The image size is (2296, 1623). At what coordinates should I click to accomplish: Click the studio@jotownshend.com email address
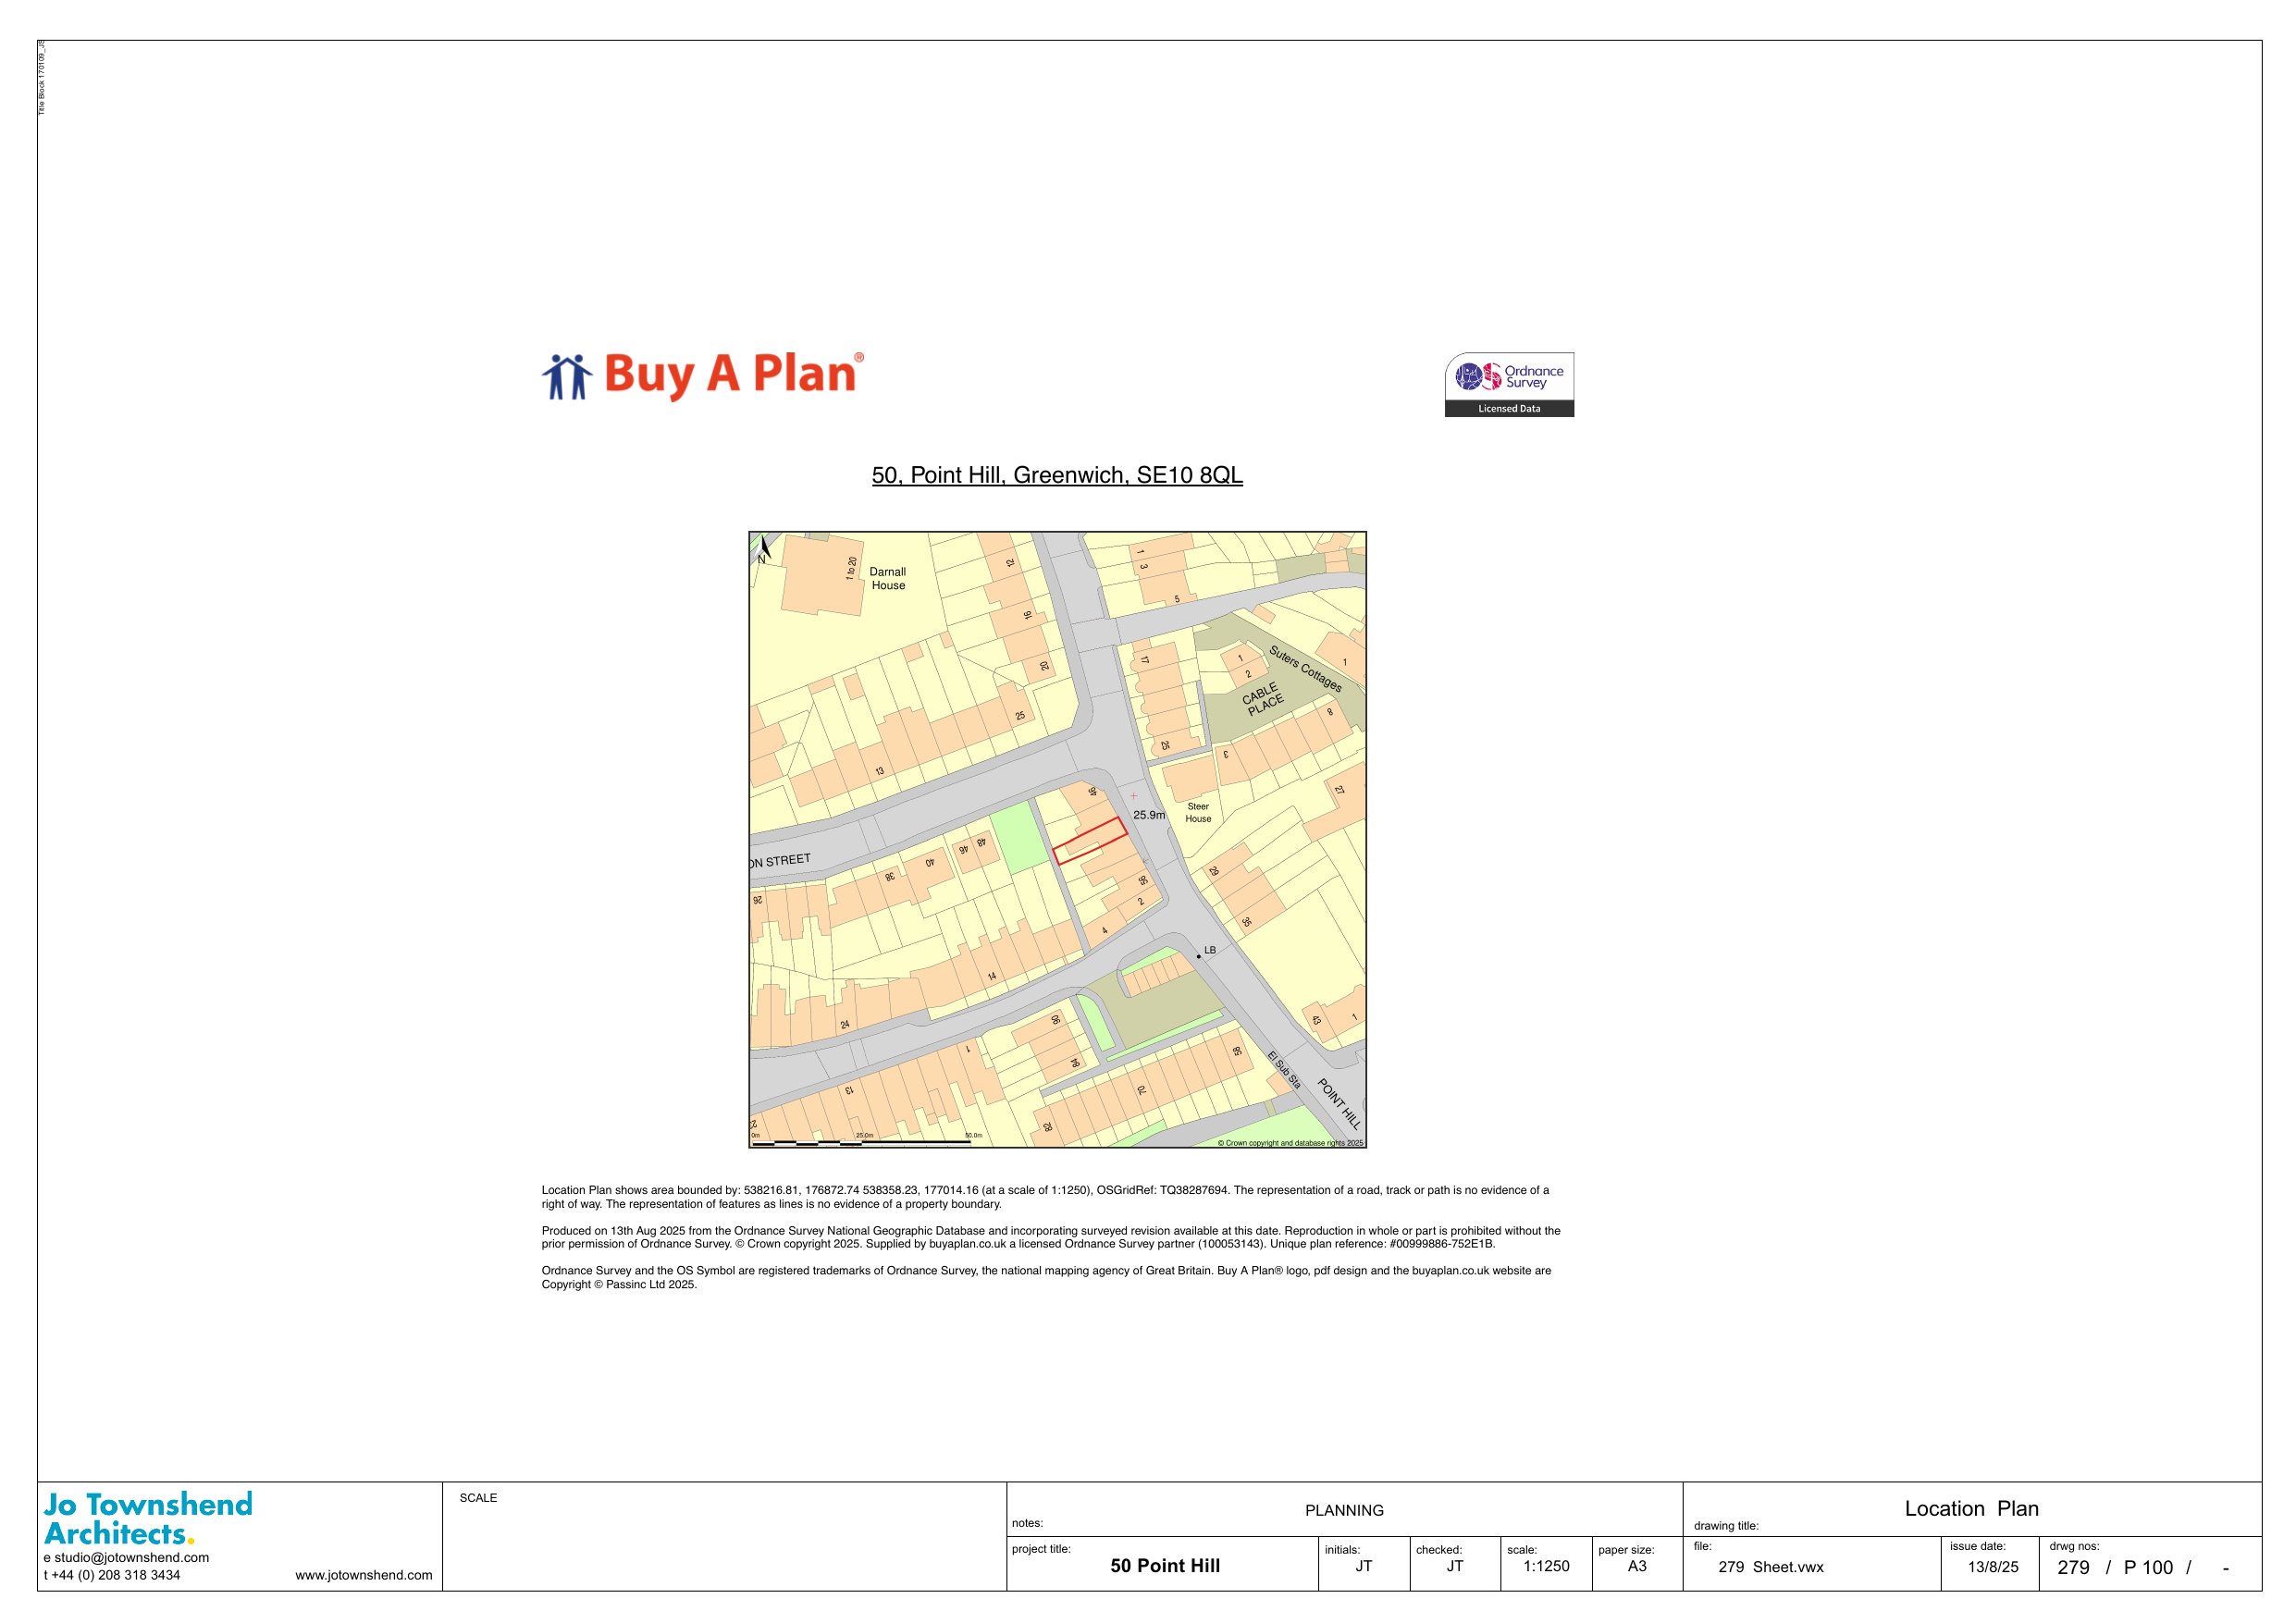(x=131, y=1557)
